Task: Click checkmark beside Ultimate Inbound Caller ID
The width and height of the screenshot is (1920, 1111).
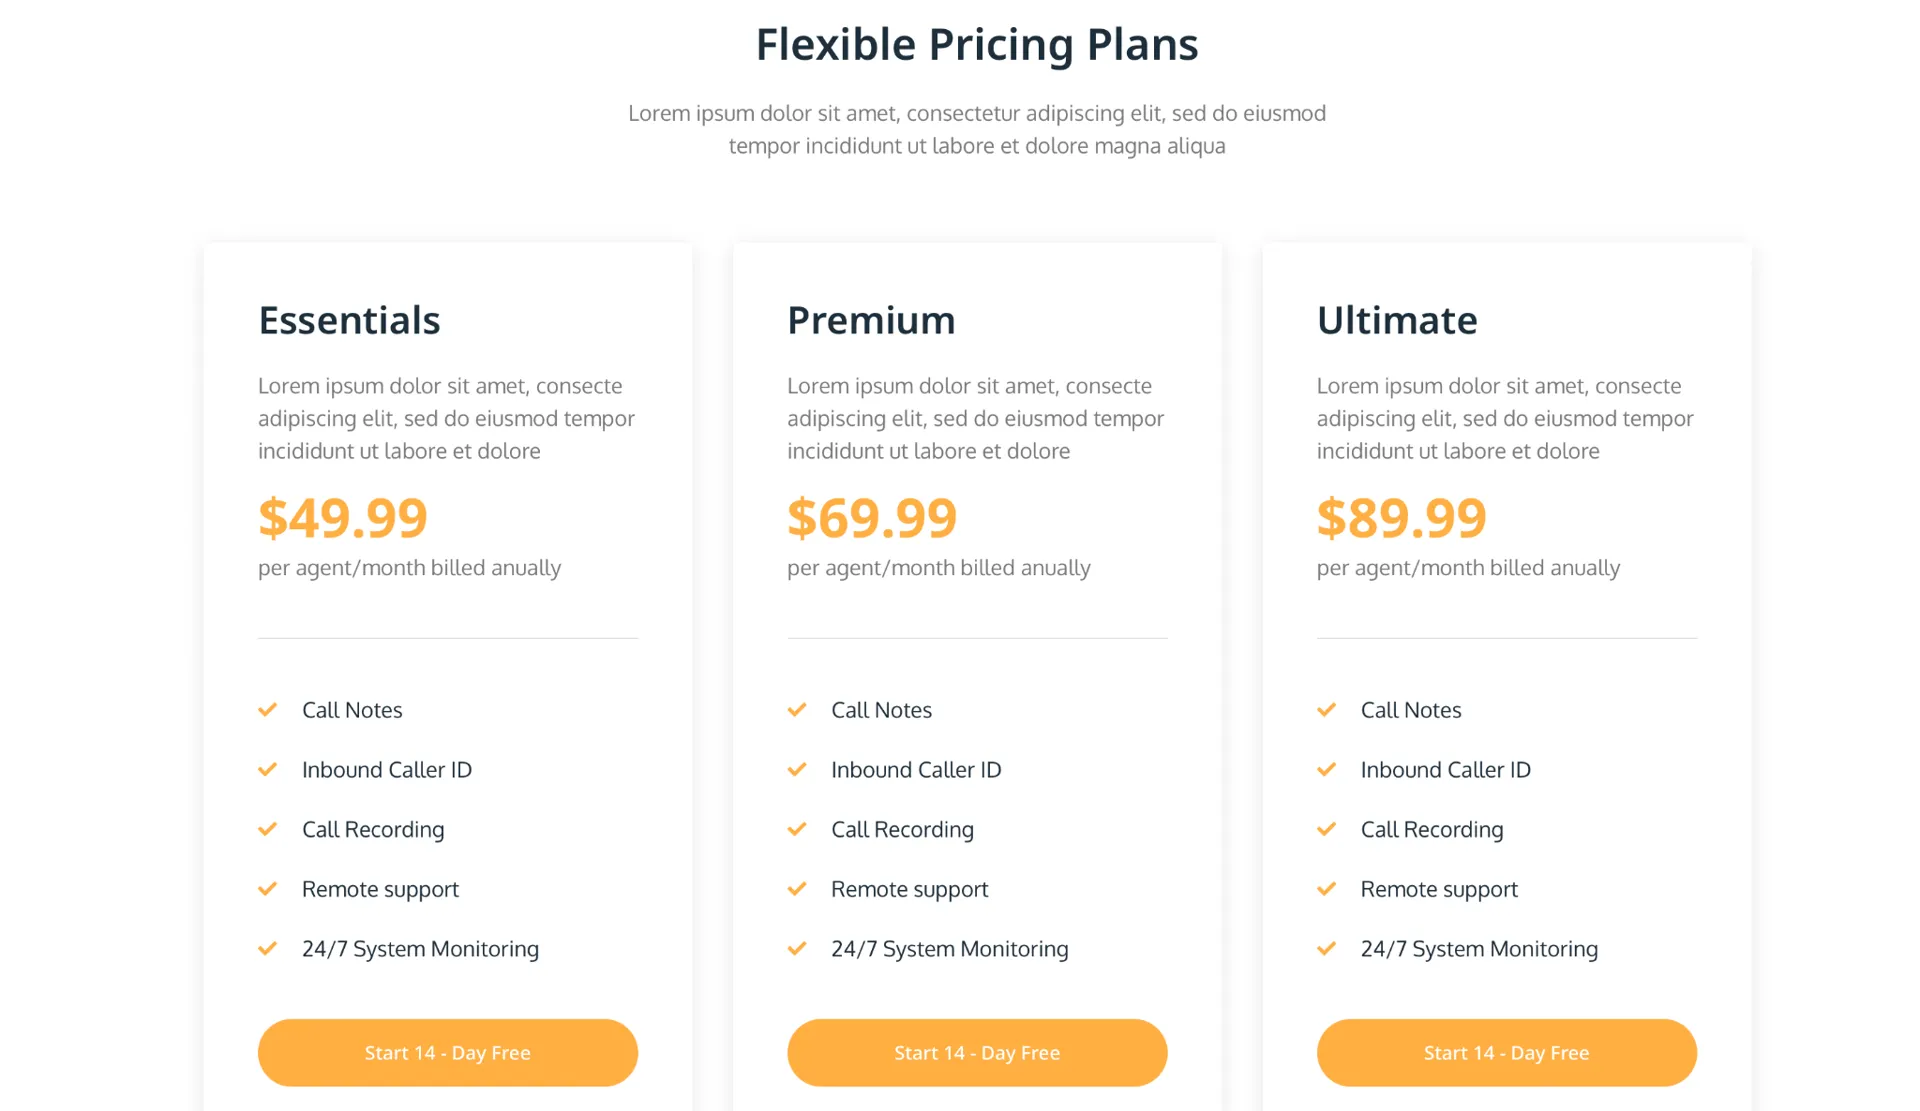Action: pyautogui.click(x=1326, y=769)
